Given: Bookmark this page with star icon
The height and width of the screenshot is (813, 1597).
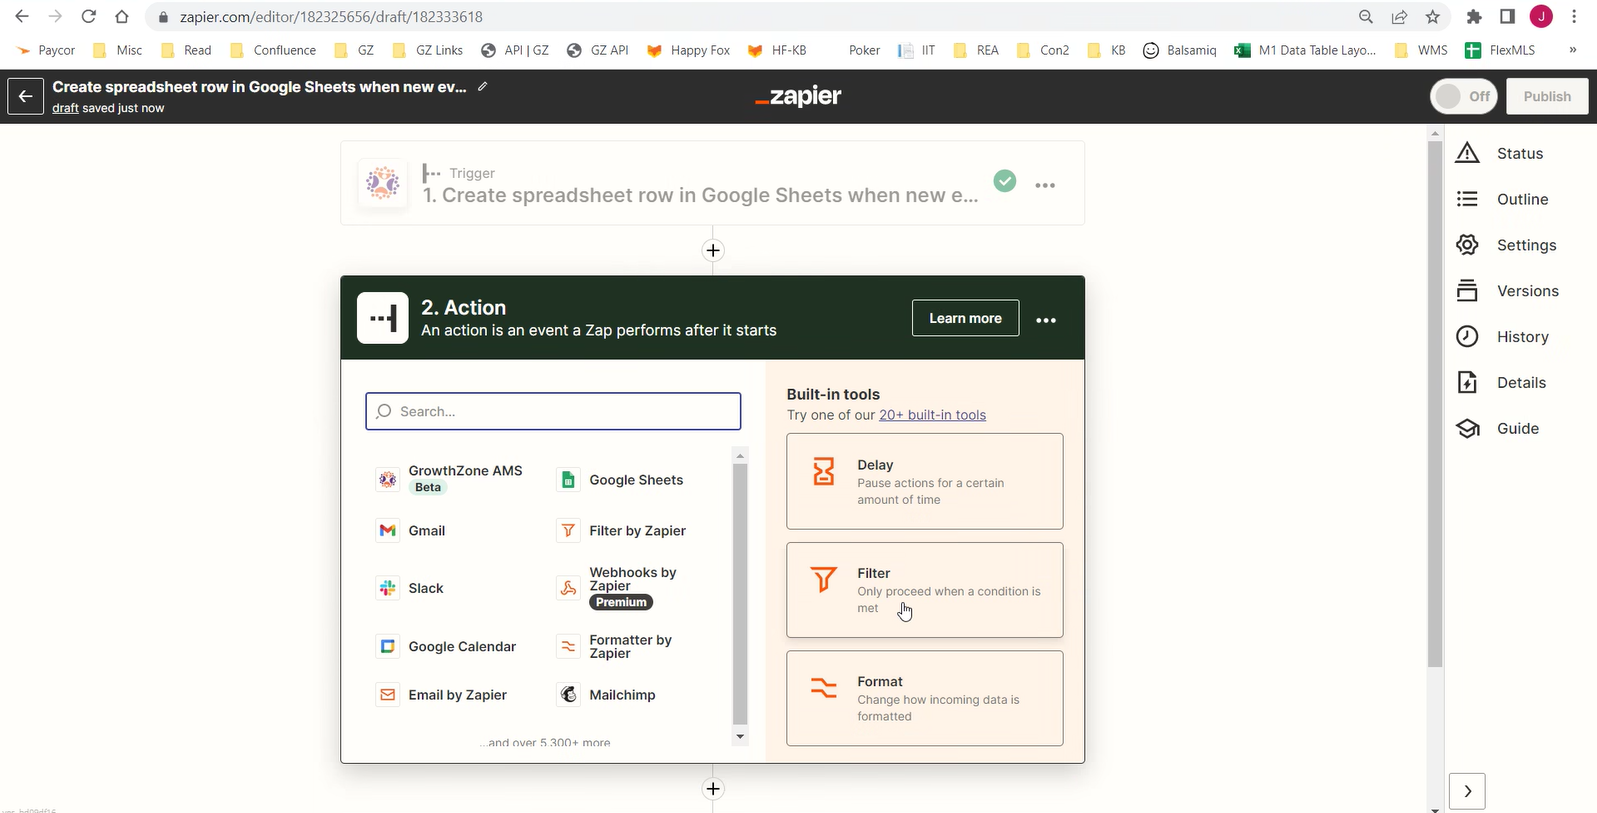Looking at the screenshot, I should 1432,17.
